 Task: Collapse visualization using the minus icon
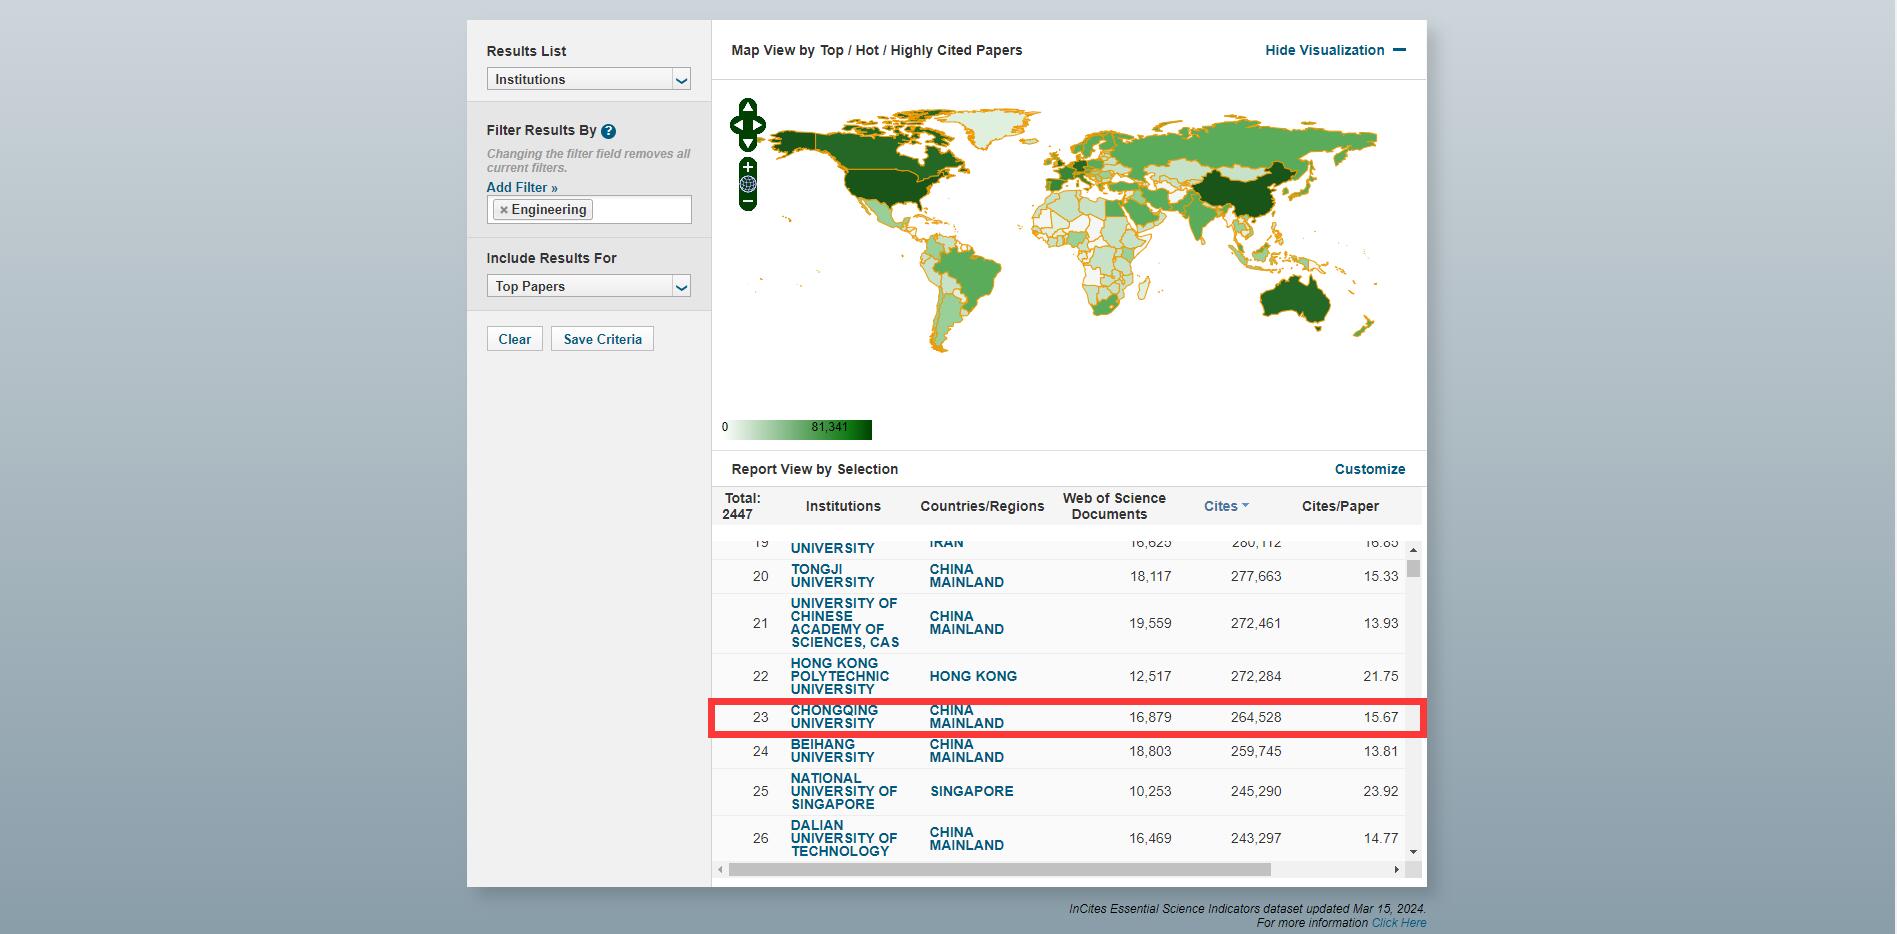pos(1399,50)
